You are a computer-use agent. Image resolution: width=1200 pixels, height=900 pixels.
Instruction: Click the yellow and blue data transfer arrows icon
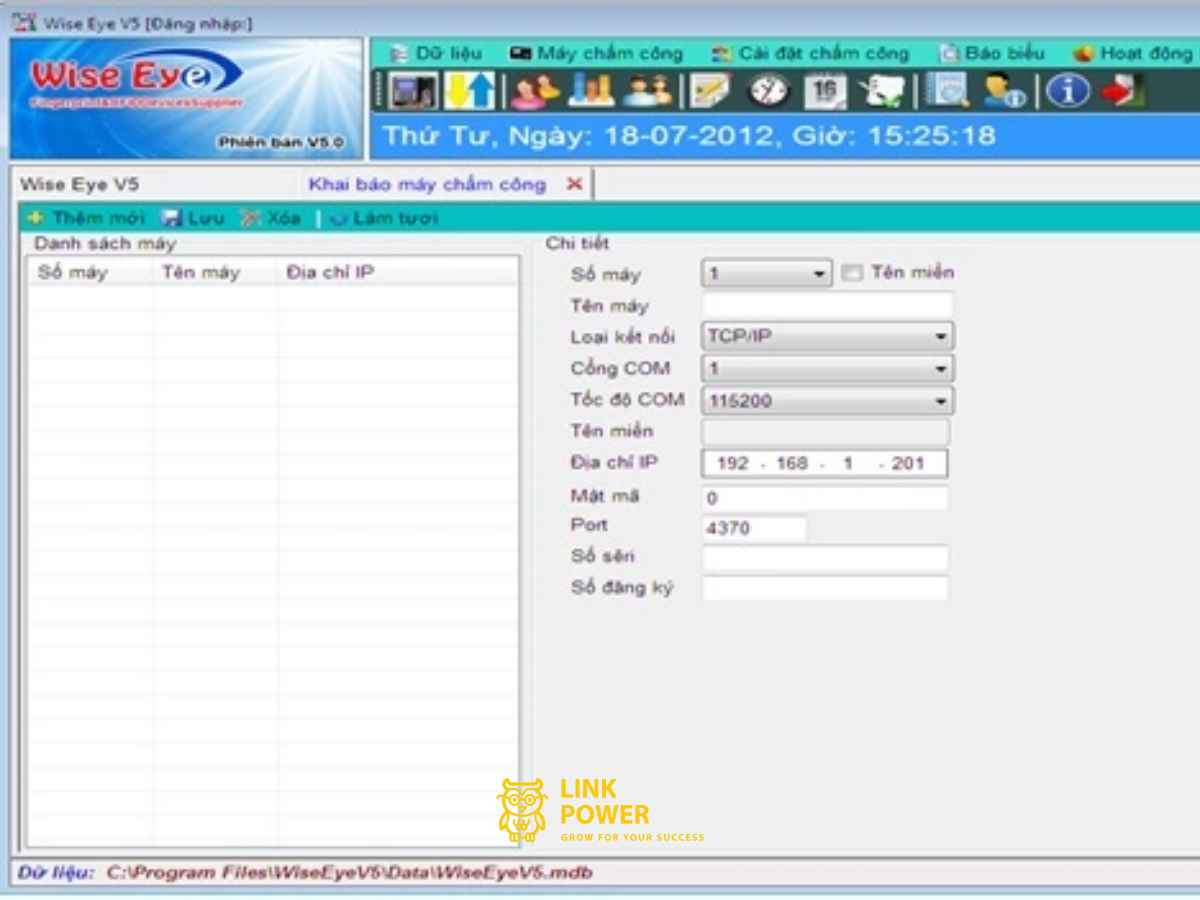point(470,91)
